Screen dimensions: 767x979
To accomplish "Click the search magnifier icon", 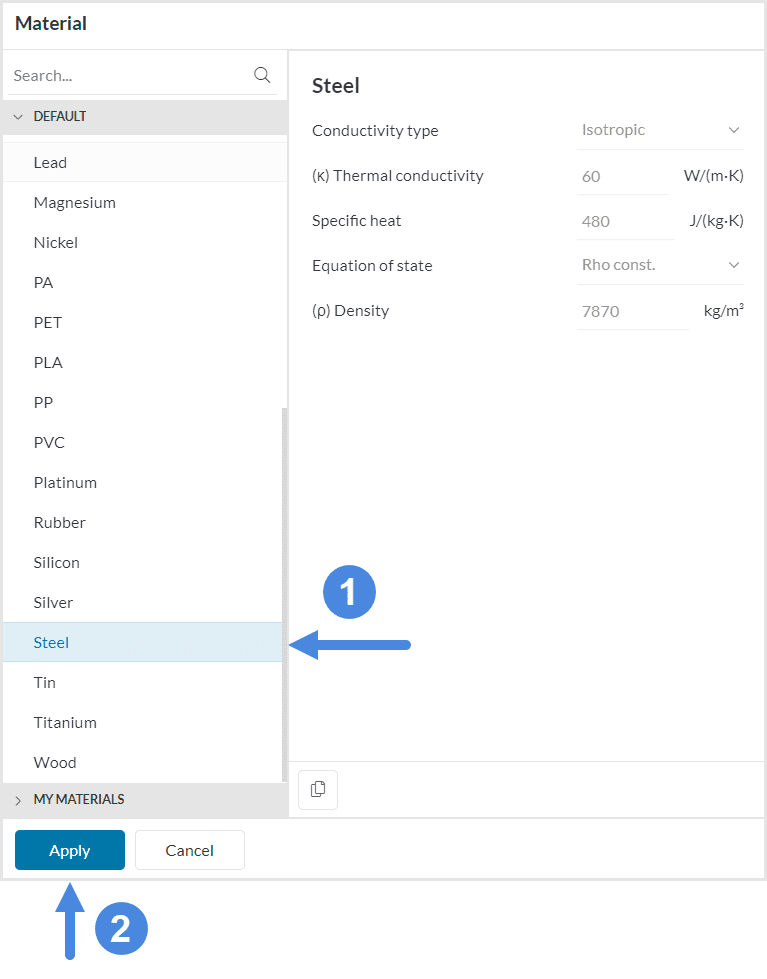I will (262, 75).
